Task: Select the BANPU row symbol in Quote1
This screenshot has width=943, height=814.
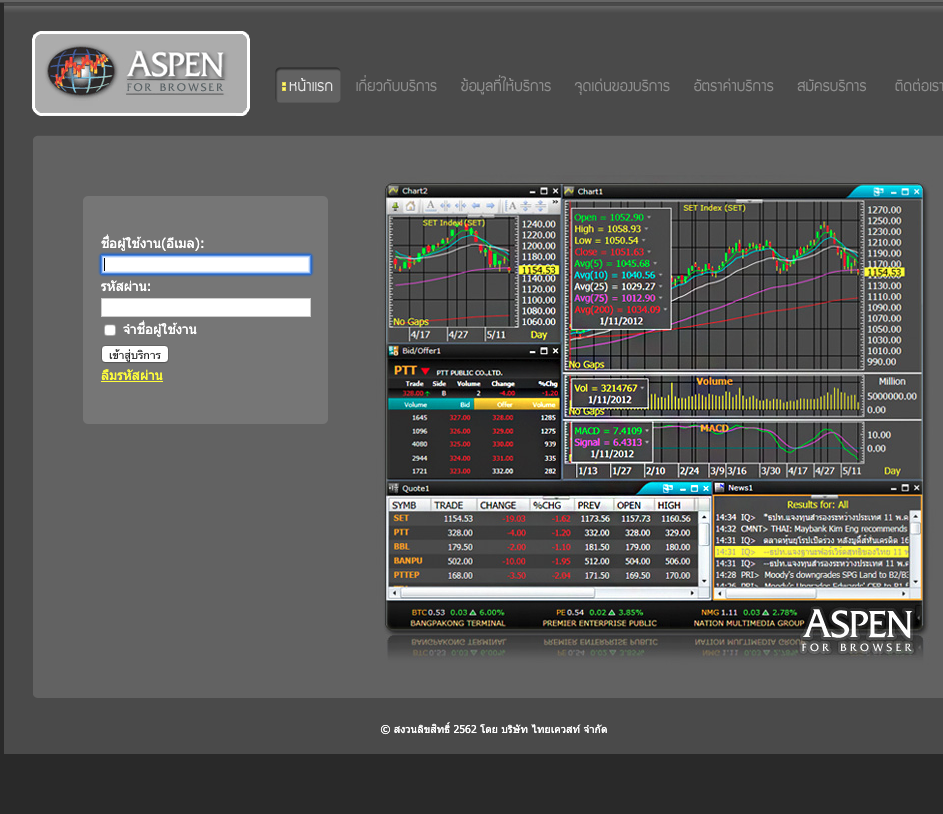Action: click(408, 561)
